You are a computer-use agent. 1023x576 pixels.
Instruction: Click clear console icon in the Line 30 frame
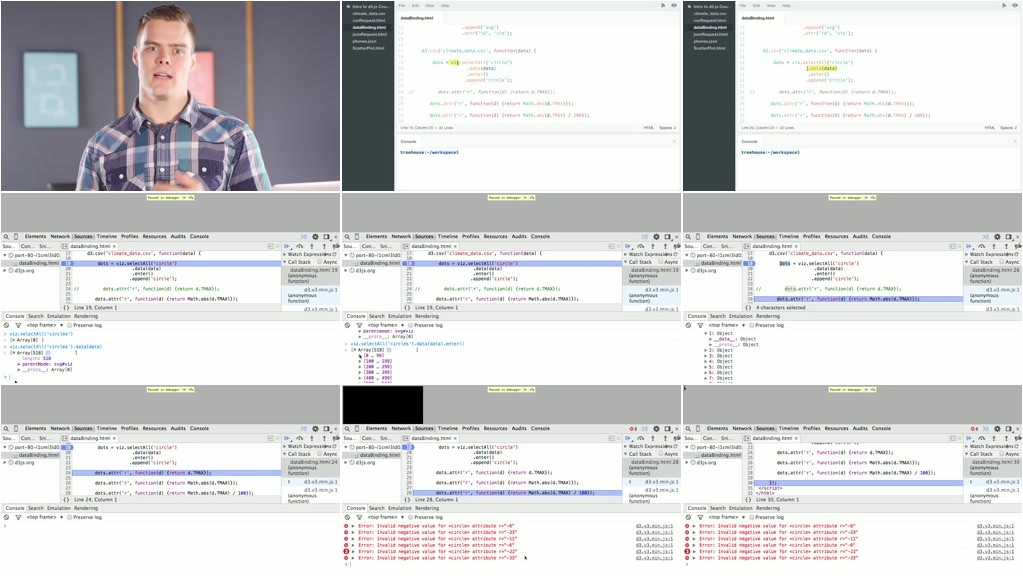688,517
